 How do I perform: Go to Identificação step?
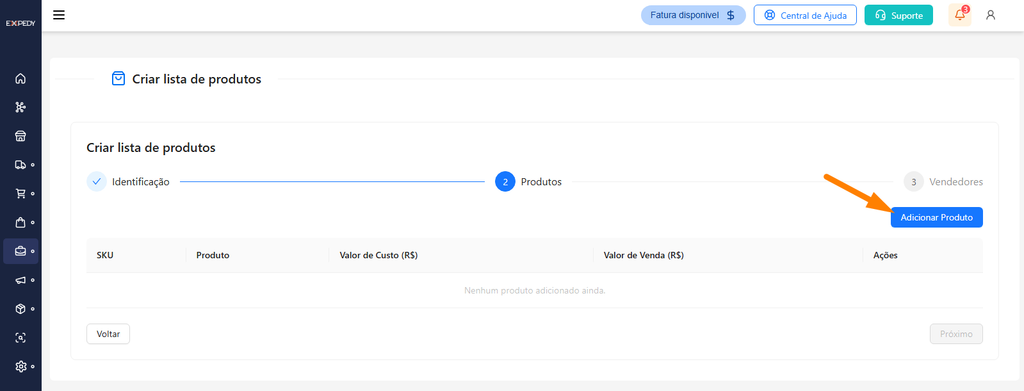tap(128, 182)
